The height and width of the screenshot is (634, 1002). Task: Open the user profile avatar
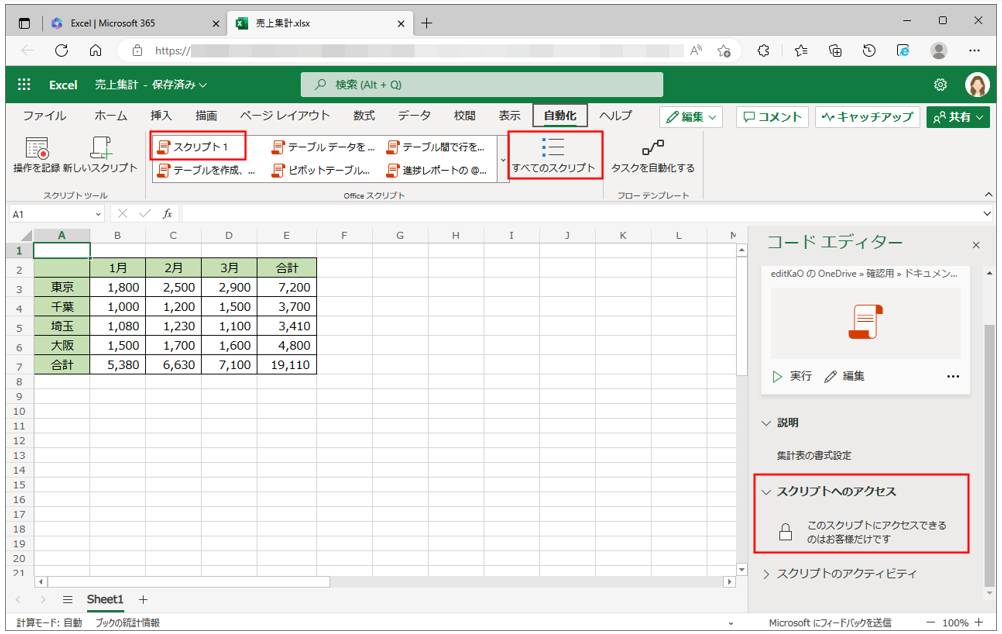pos(977,84)
